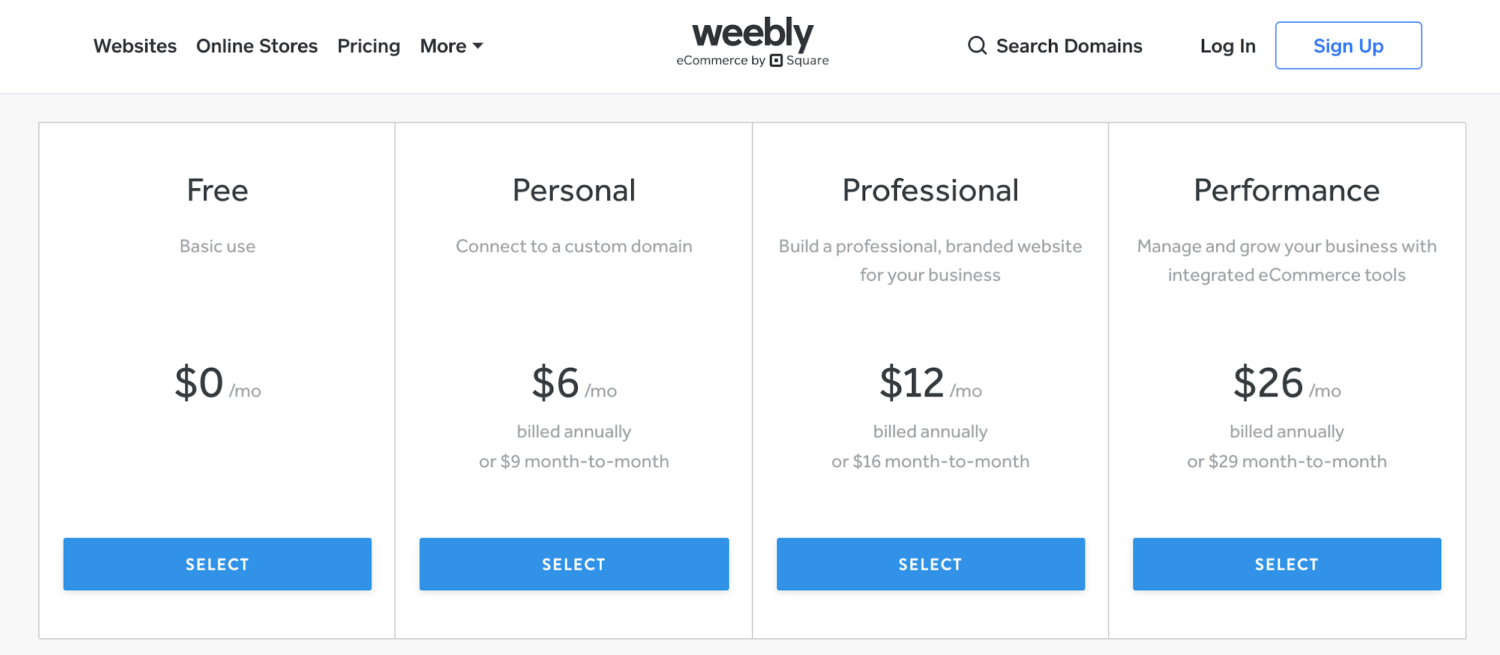Open the Websites menu item
This screenshot has height=655, width=1500.
tap(135, 46)
